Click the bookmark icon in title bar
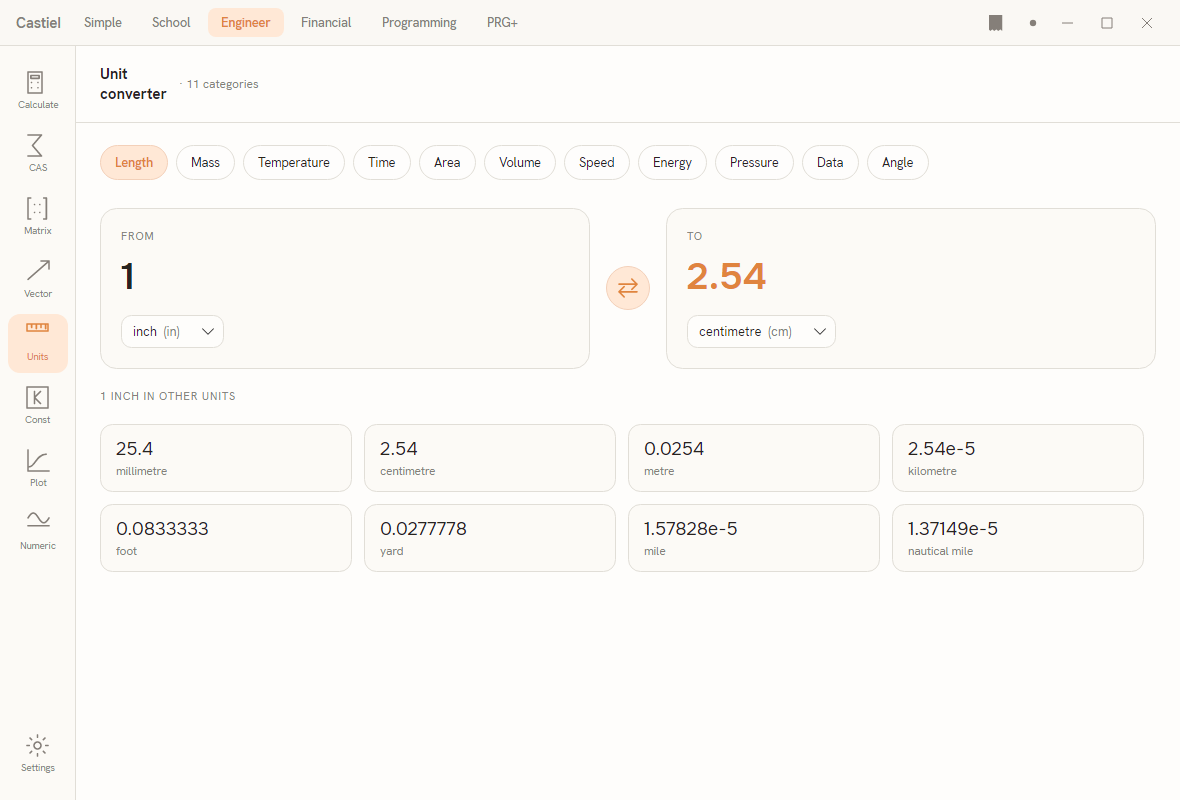Viewport: 1180px width, 800px height. (996, 23)
